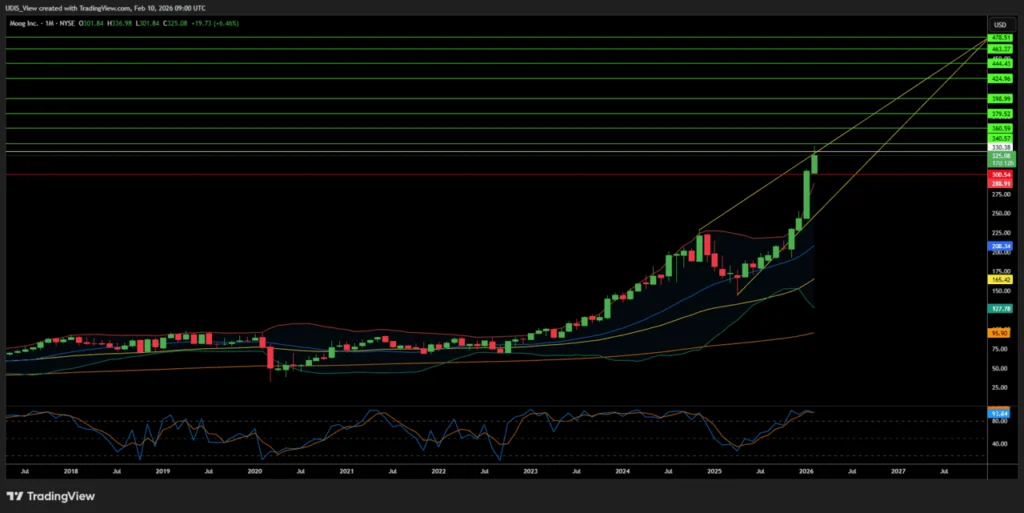Click the 75.00 price scale tick
Viewport: 1024px width, 513px height.
[x=1000, y=349]
